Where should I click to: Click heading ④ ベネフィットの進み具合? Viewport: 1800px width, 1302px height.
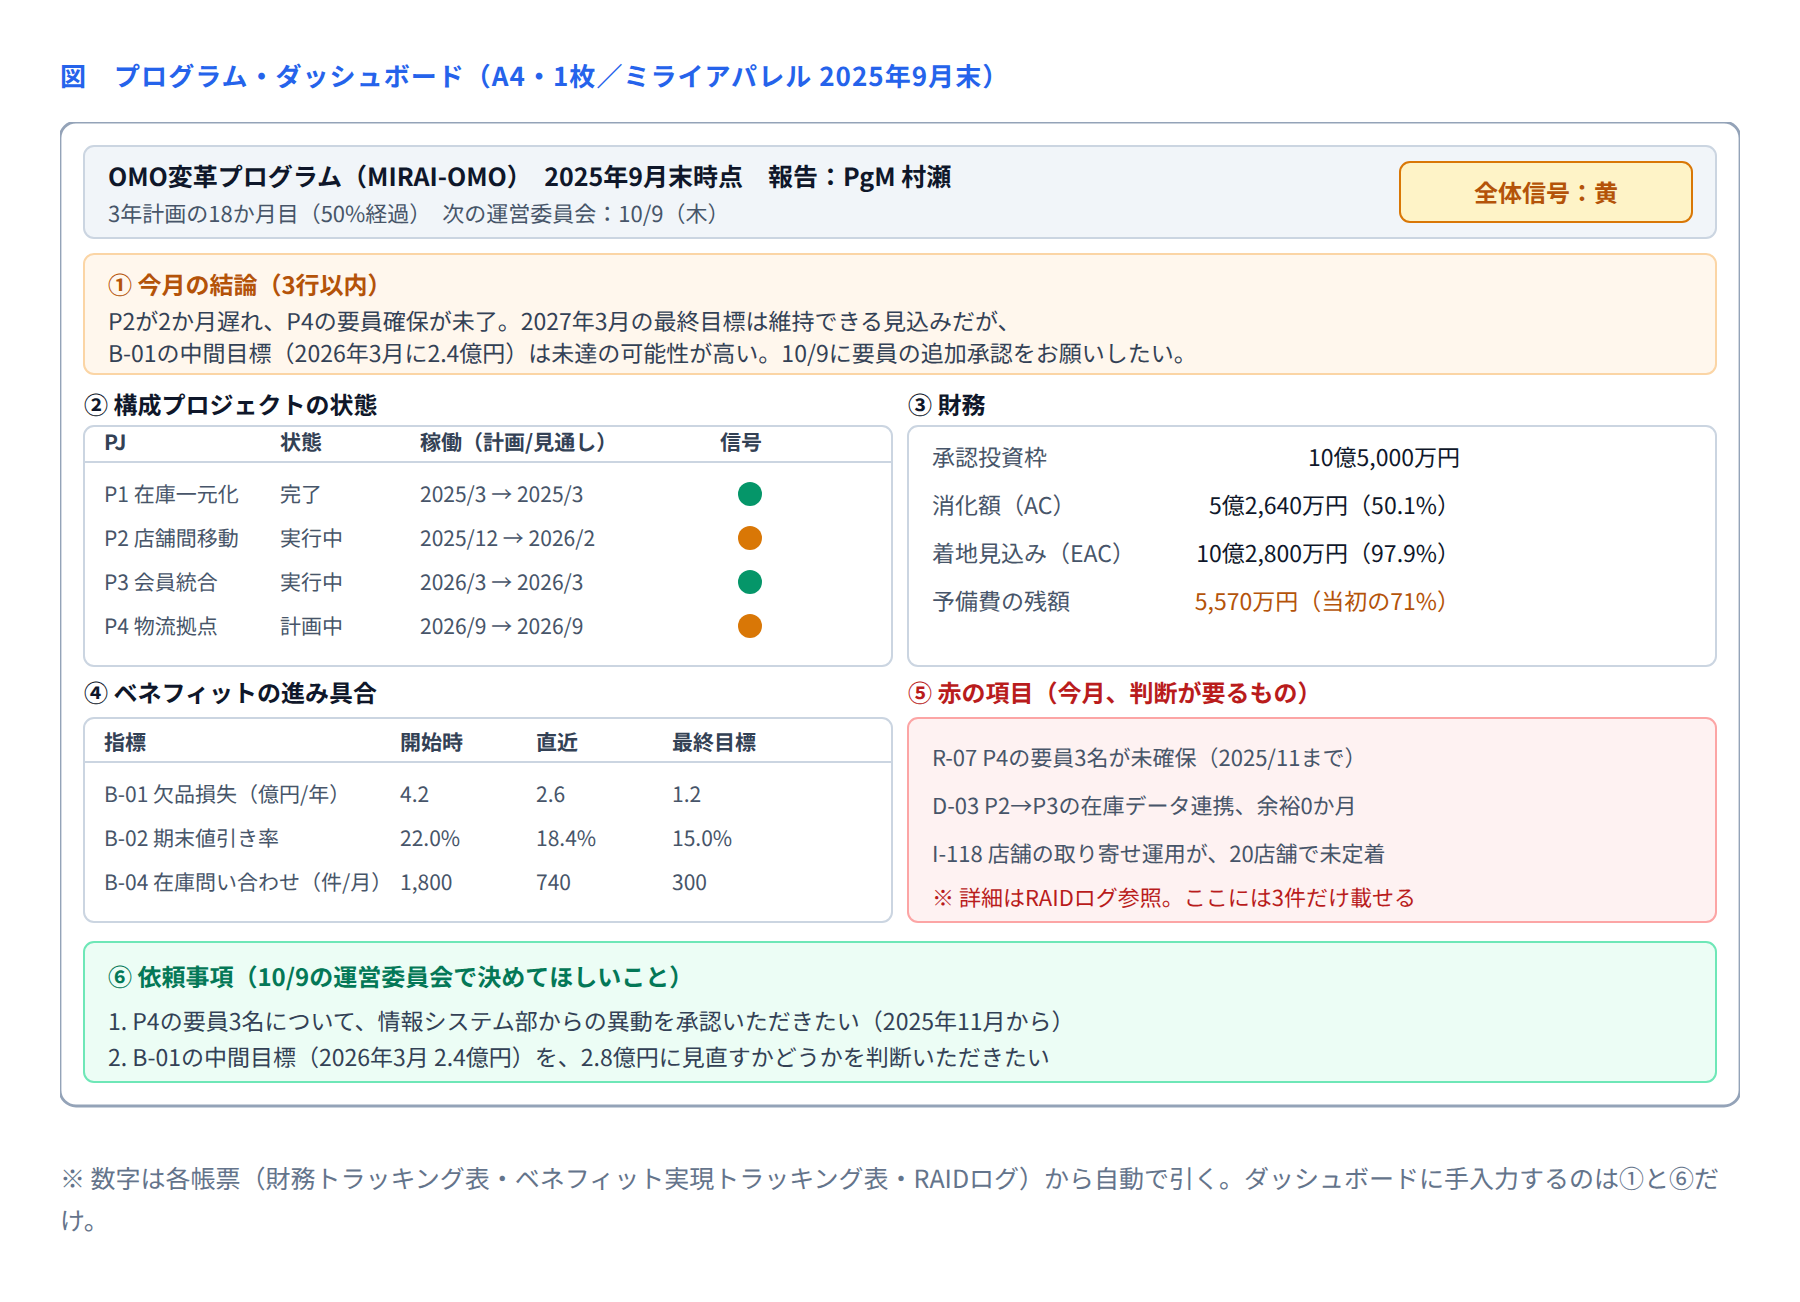point(231,693)
